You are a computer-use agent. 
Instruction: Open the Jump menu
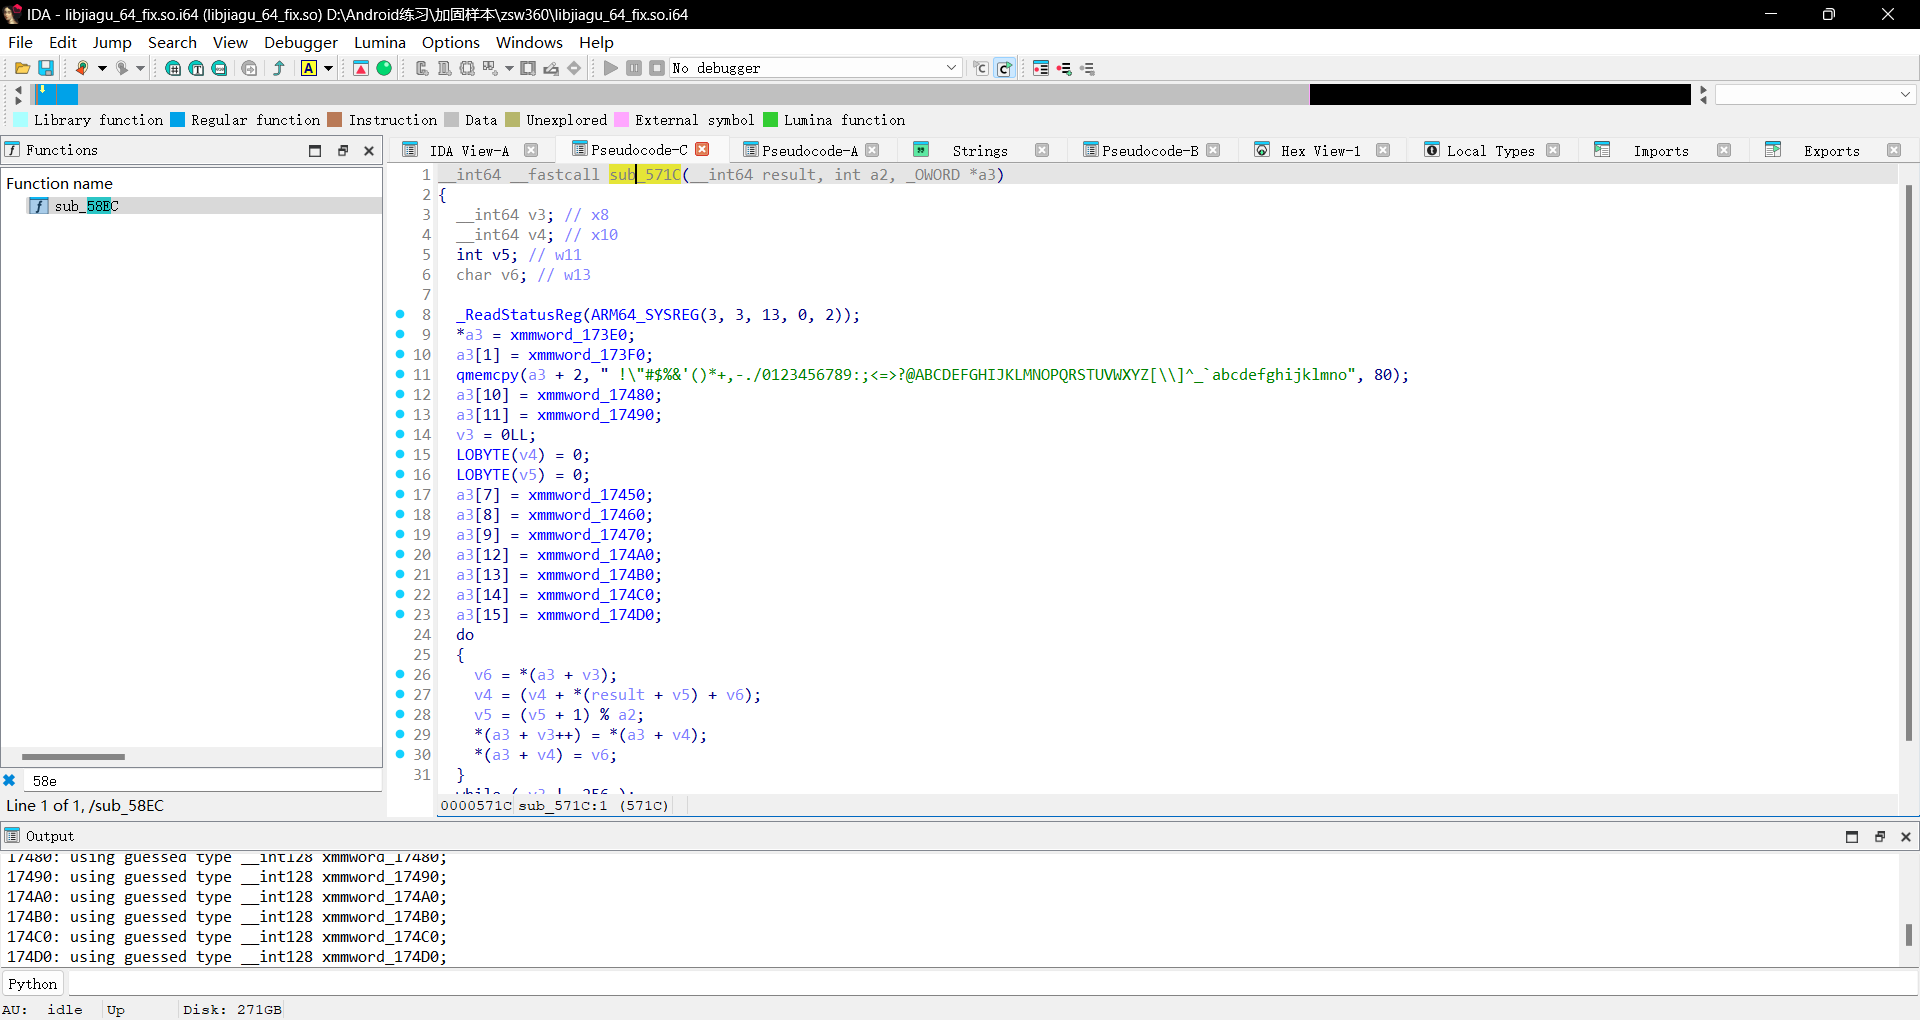click(x=112, y=42)
